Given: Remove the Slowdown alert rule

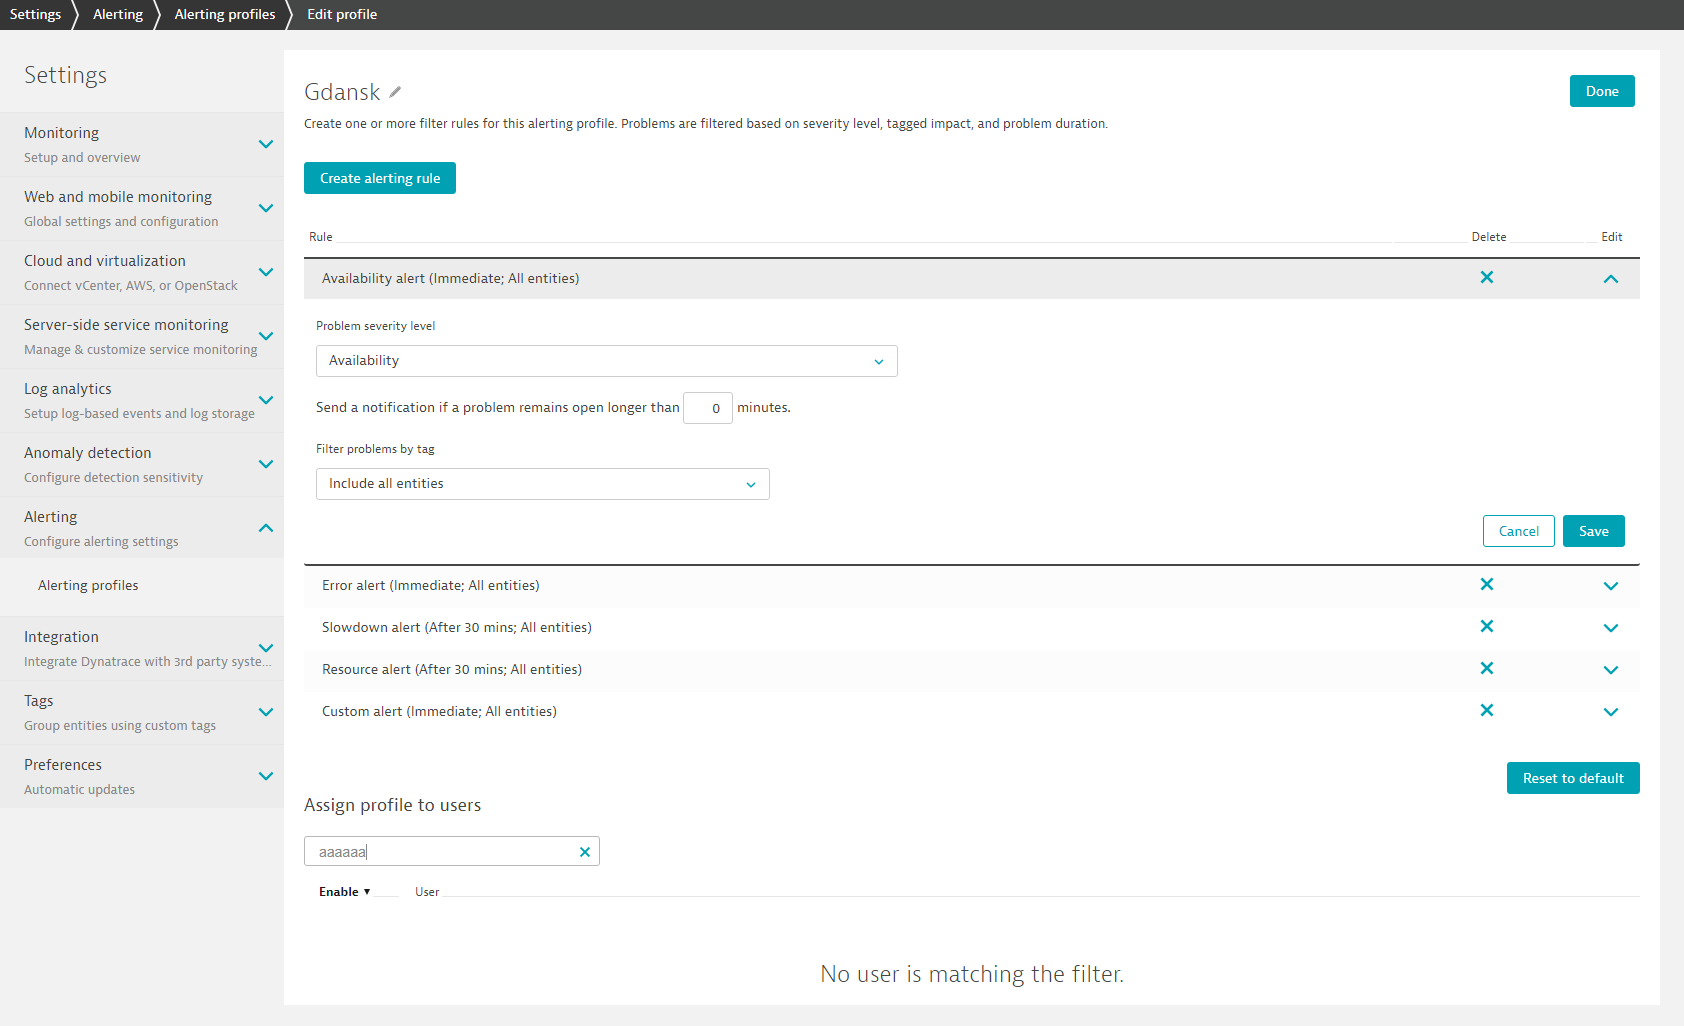Looking at the screenshot, I should (1487, 627).
